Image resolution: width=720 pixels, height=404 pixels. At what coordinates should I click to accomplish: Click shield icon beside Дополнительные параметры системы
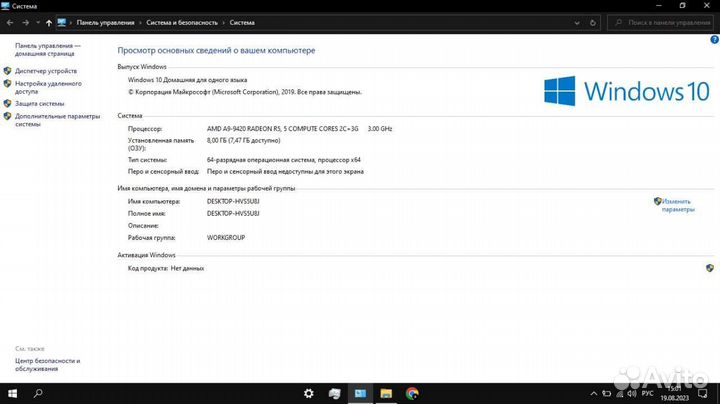[x=7, y=116]
